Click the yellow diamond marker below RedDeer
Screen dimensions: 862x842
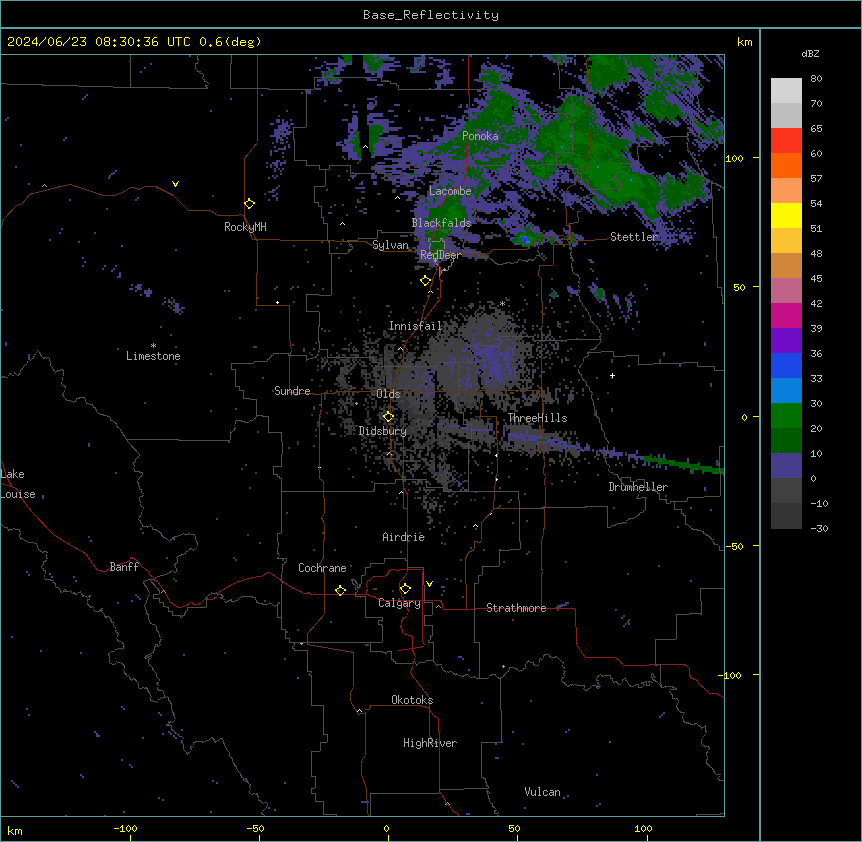click(425, 281)
